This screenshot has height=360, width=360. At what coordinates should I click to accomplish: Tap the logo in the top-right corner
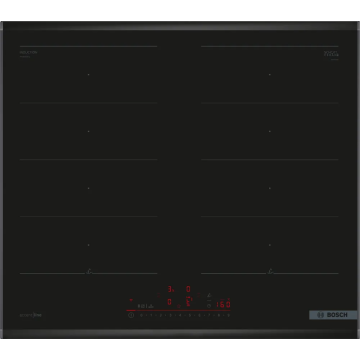[x=331, y=54]
